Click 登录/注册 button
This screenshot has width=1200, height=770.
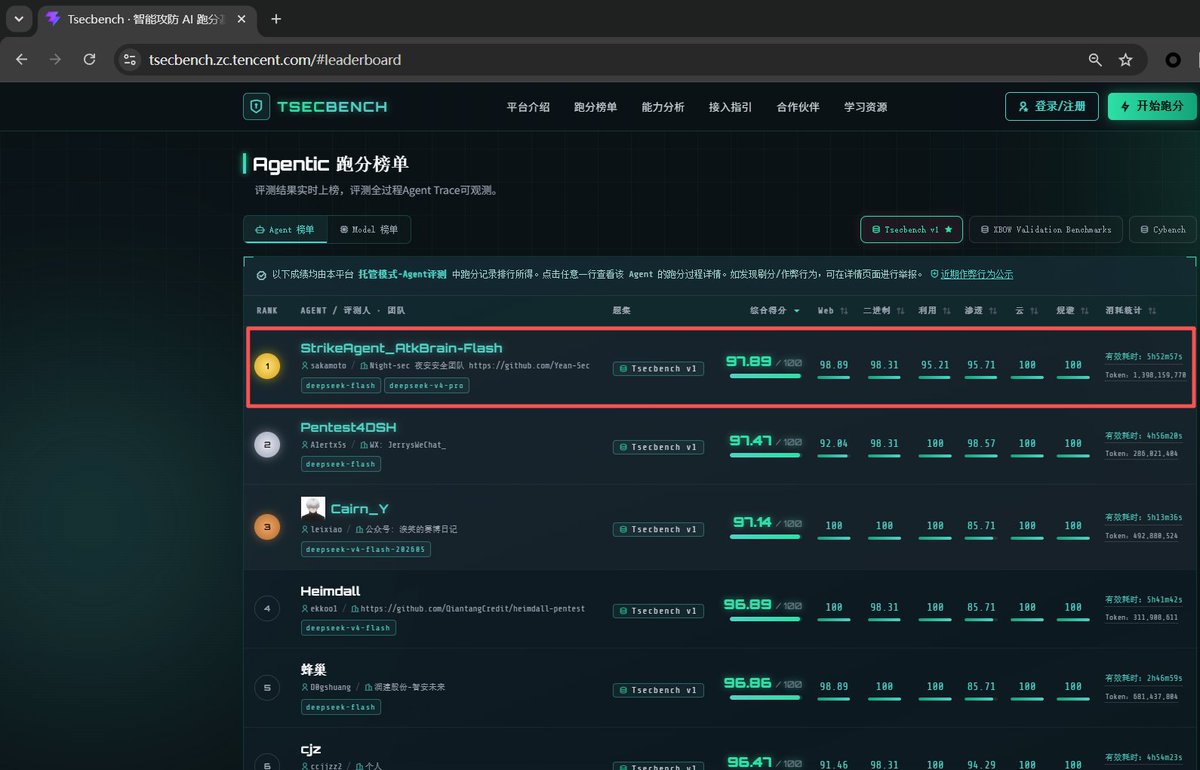[x=1052, y=106]
